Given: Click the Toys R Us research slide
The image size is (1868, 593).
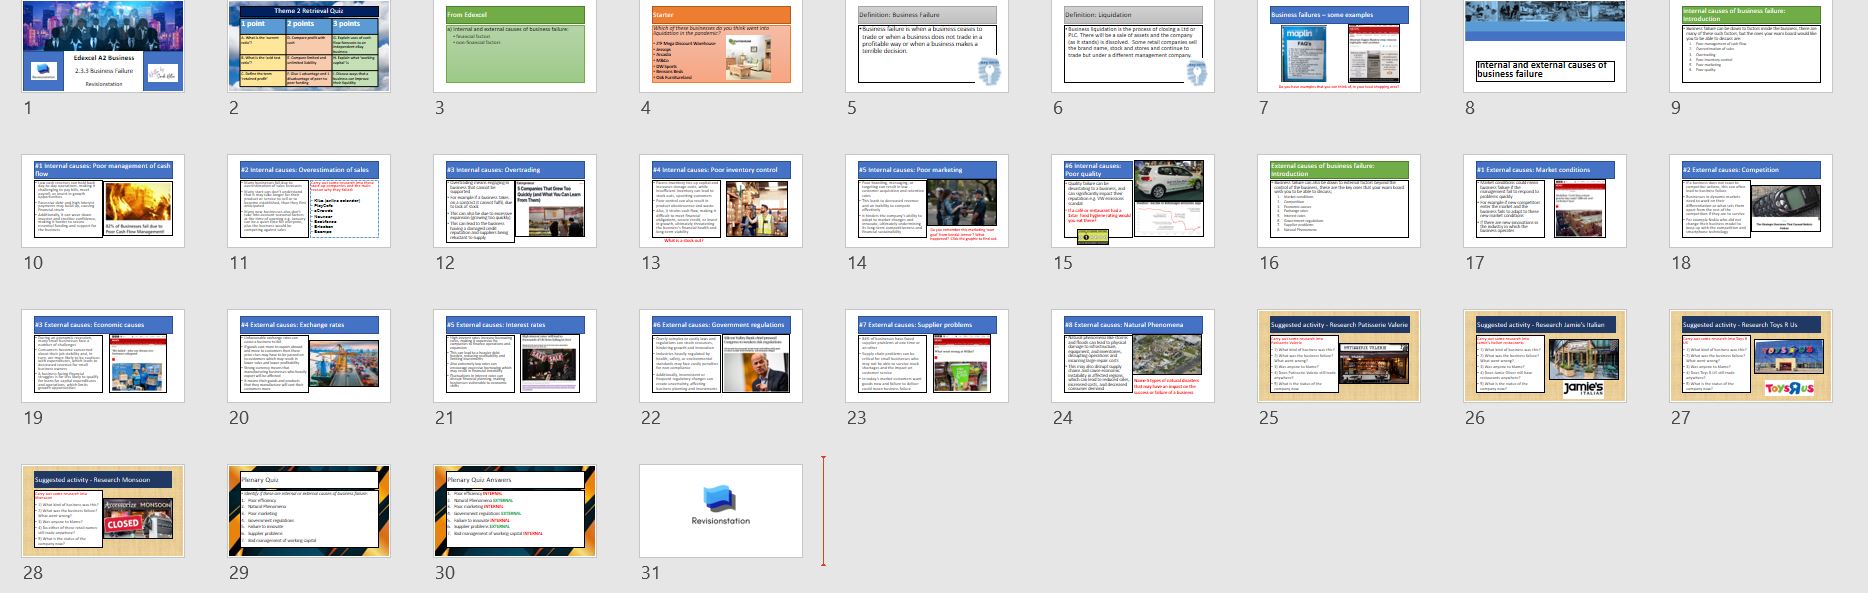Looking at the screenshot, I should (1750, 356).
